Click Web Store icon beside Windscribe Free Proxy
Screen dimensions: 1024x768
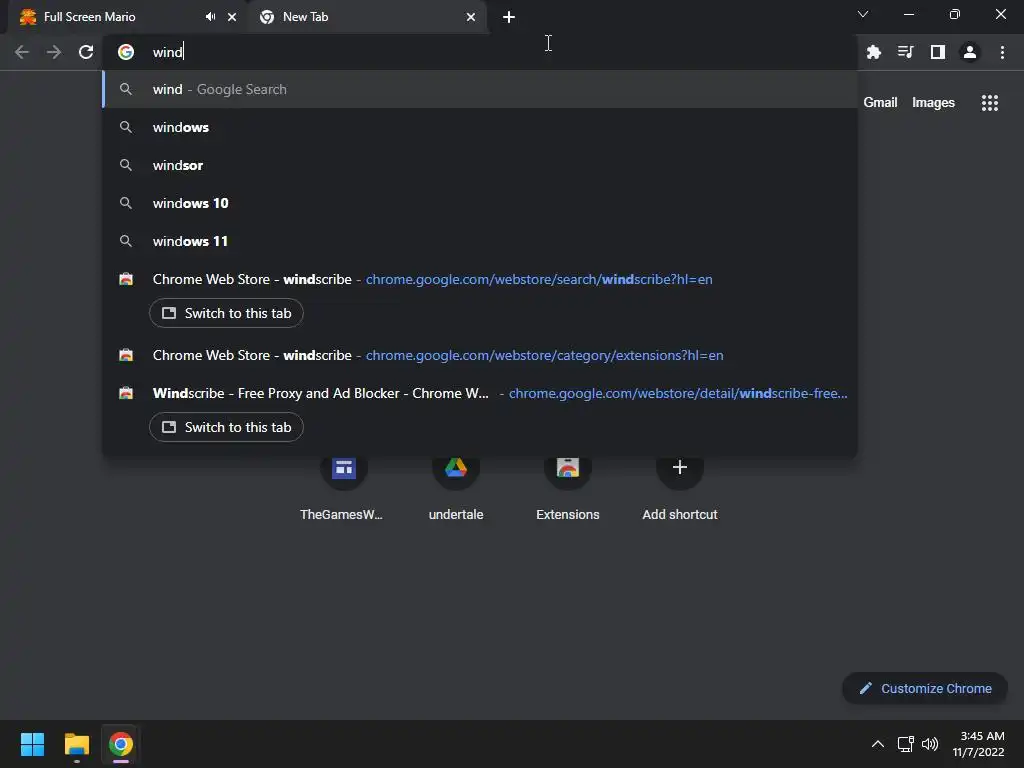click(126, 393)
